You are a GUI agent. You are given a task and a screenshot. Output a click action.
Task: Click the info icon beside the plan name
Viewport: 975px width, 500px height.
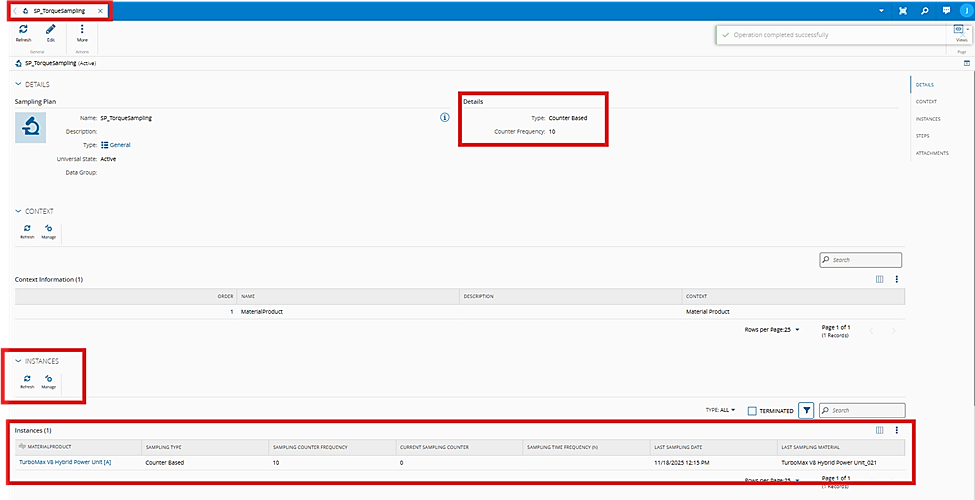[x=444, y=118]
